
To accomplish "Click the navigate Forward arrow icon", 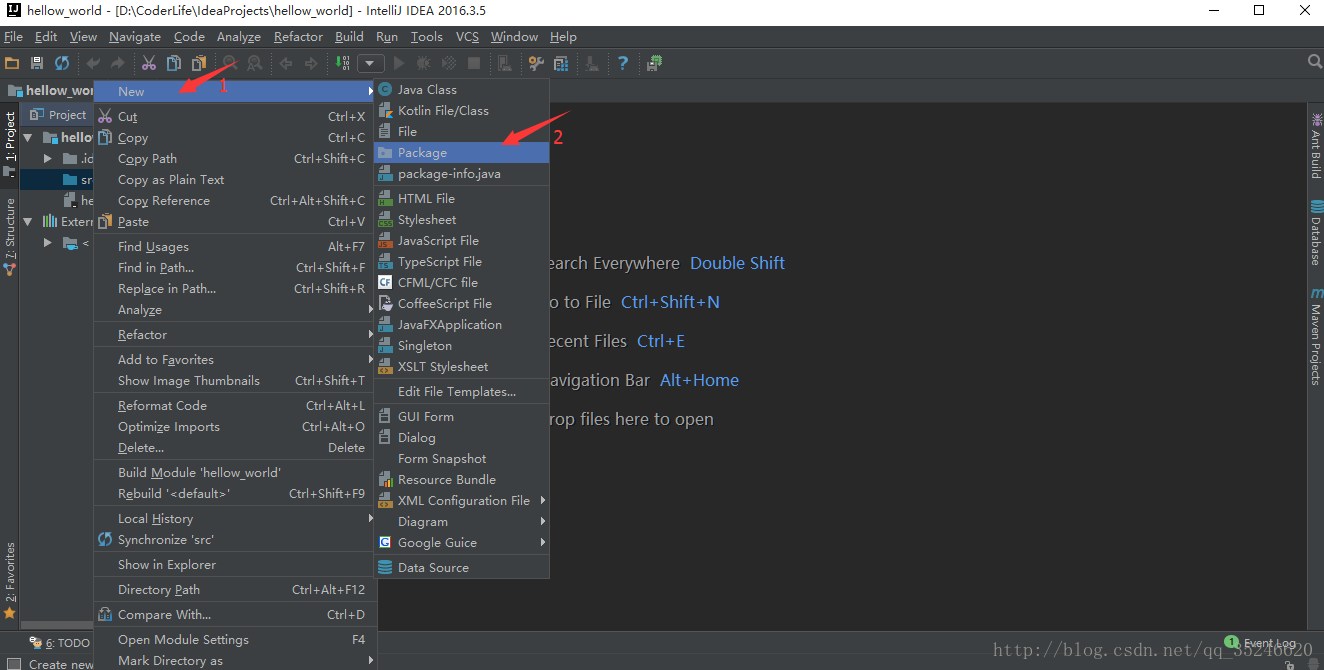I will [x=311, y=63].
